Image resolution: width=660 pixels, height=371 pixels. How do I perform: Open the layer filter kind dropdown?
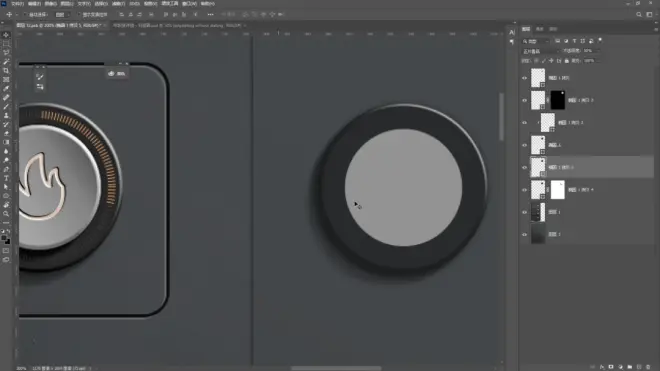[x=536, y=41]
